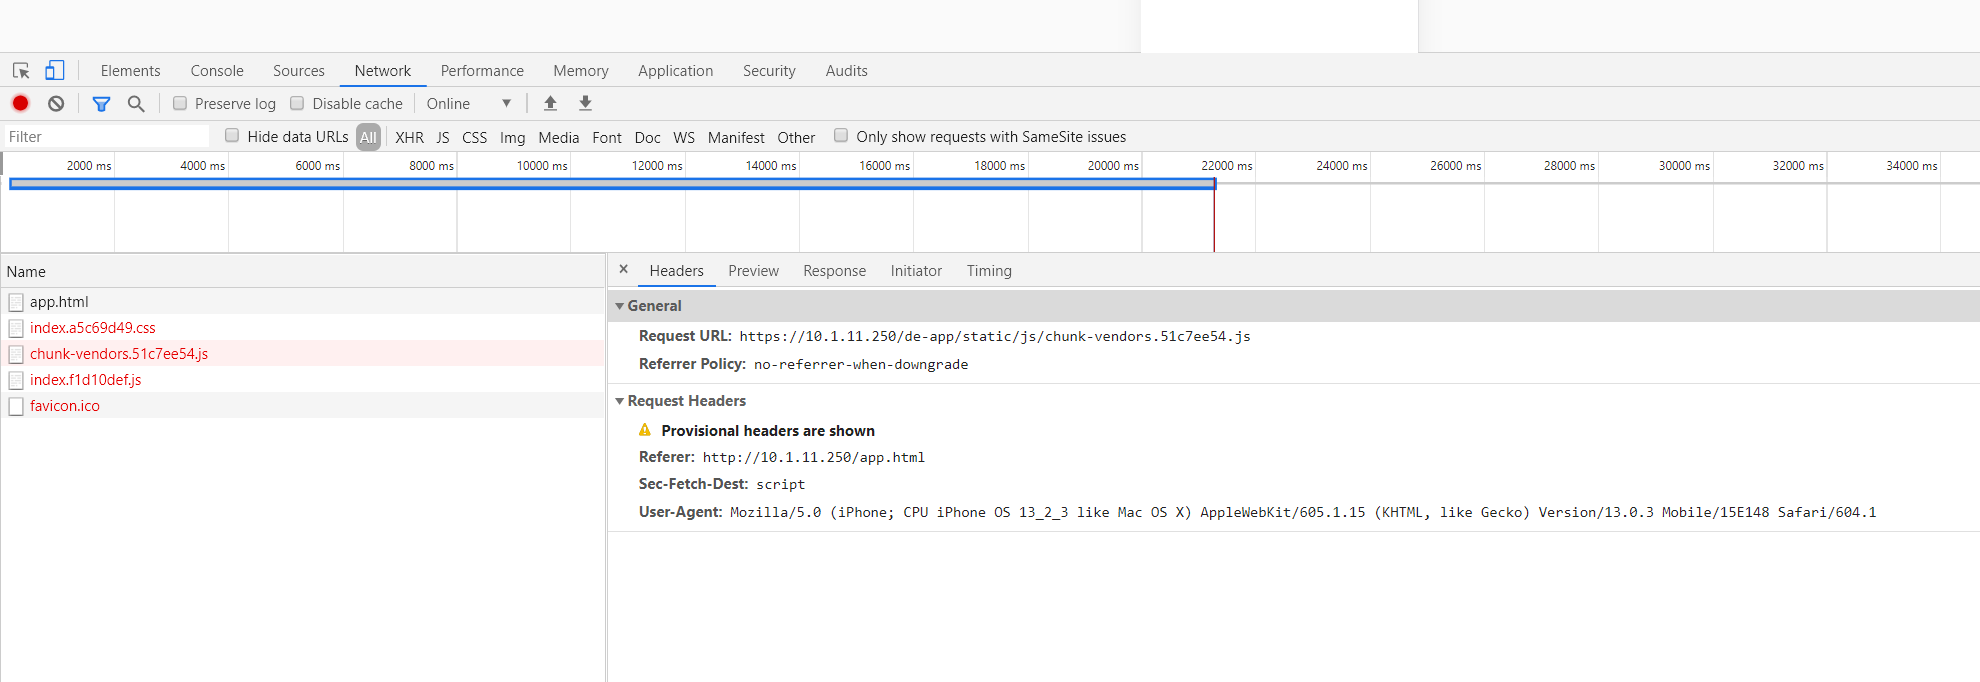This screenshot has width=1980, height=682.
Task: Filter requests by Doc
Action: point(648,137)
